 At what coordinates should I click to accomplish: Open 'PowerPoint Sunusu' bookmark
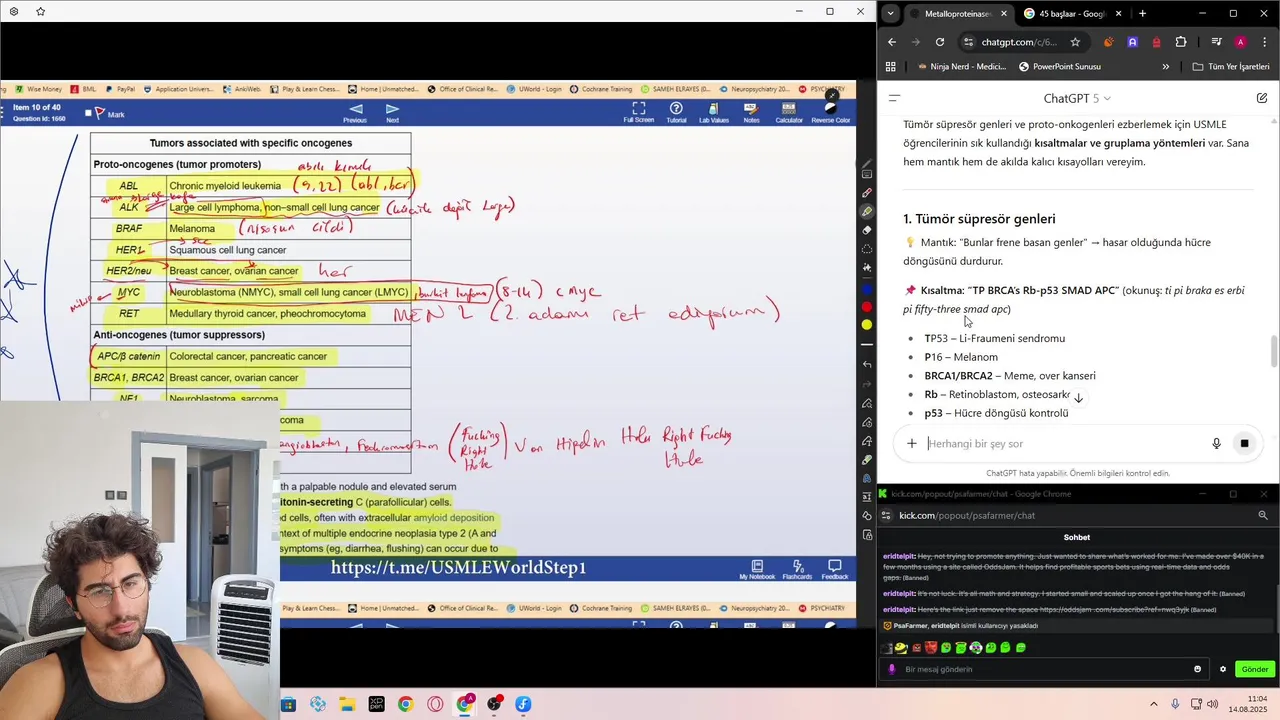(1059, 67)
